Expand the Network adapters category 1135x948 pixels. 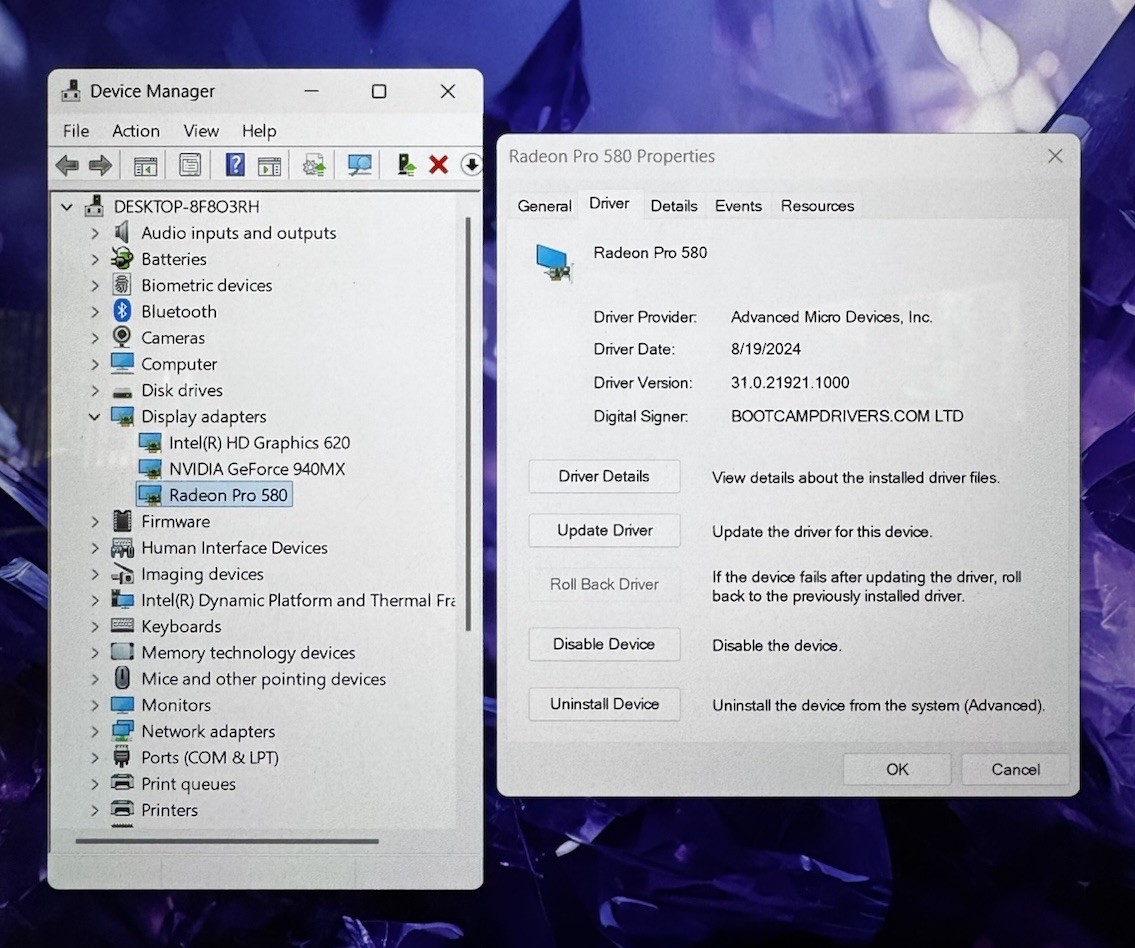pos(95,732)
